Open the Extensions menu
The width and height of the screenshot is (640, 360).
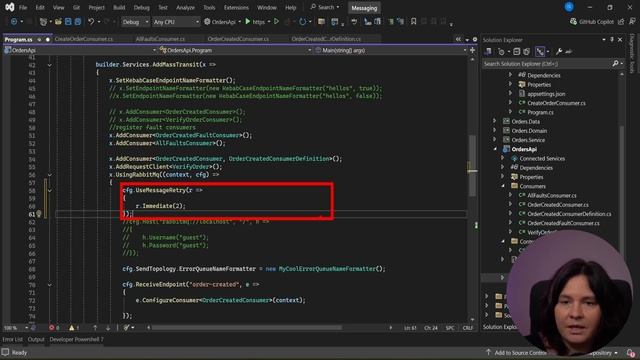click(236, 7)
